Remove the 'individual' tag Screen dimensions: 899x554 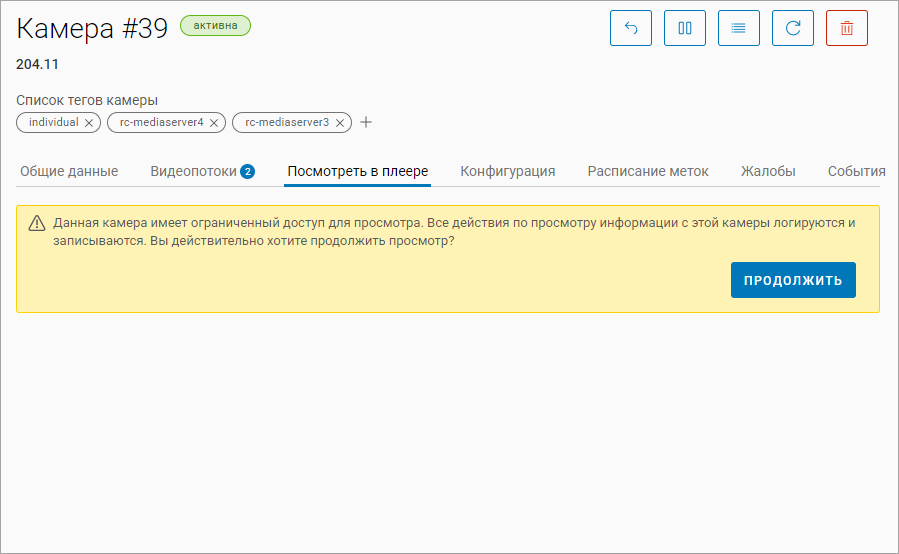[89, 123]
